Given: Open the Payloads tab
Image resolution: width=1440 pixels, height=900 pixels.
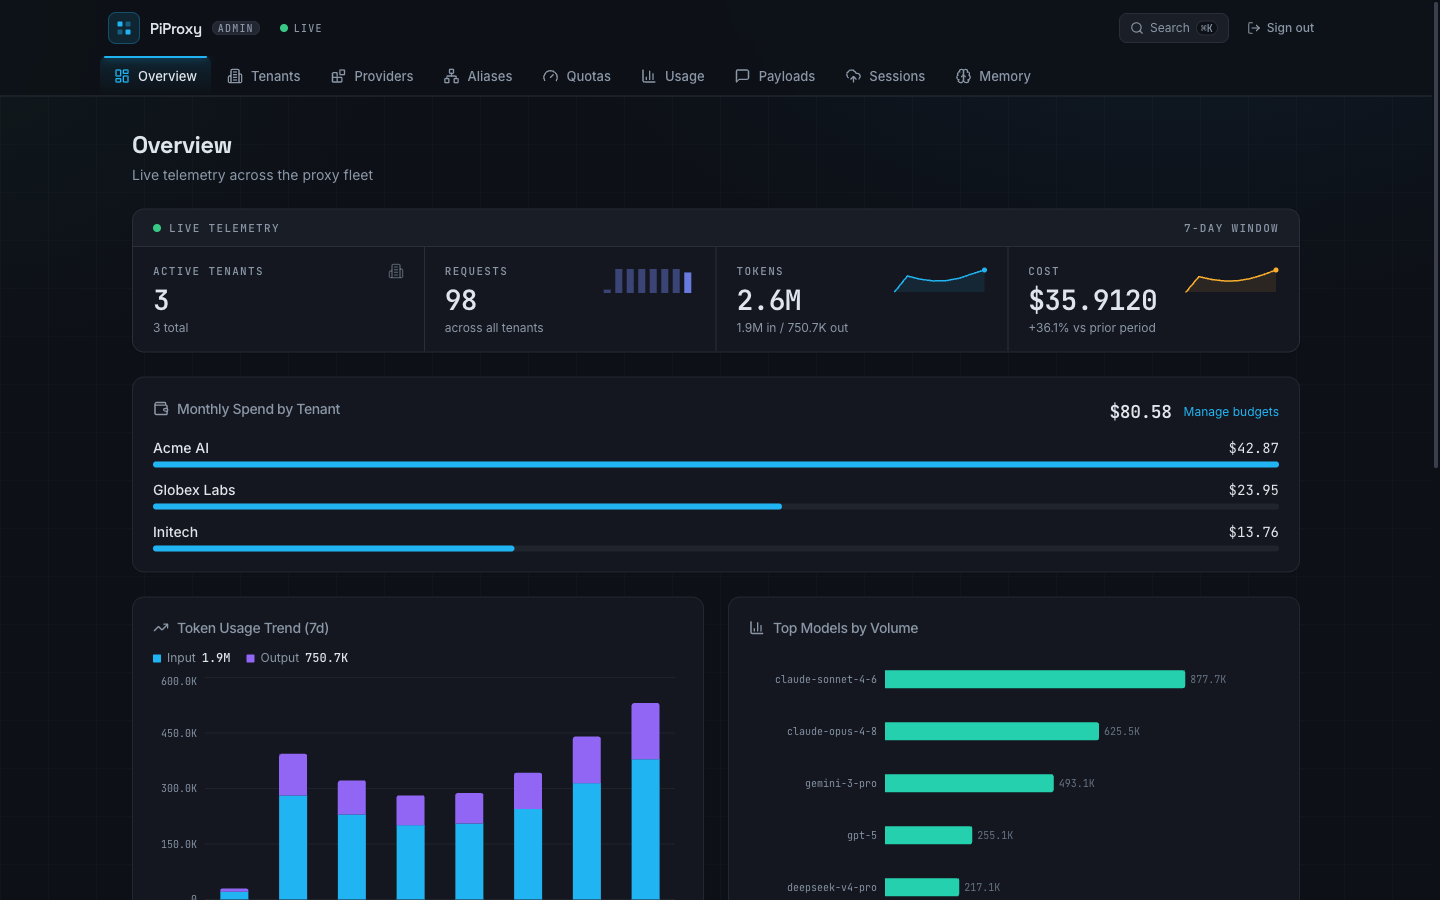Looking at the screenshot, I should point(775,76).
